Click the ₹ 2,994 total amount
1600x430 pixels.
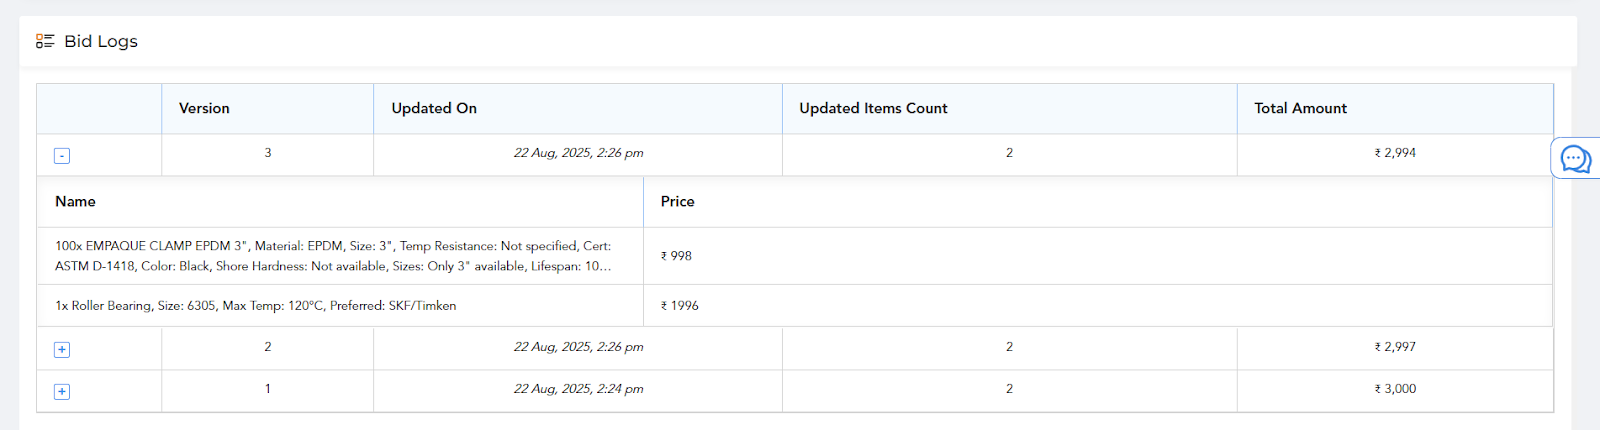1395,153
